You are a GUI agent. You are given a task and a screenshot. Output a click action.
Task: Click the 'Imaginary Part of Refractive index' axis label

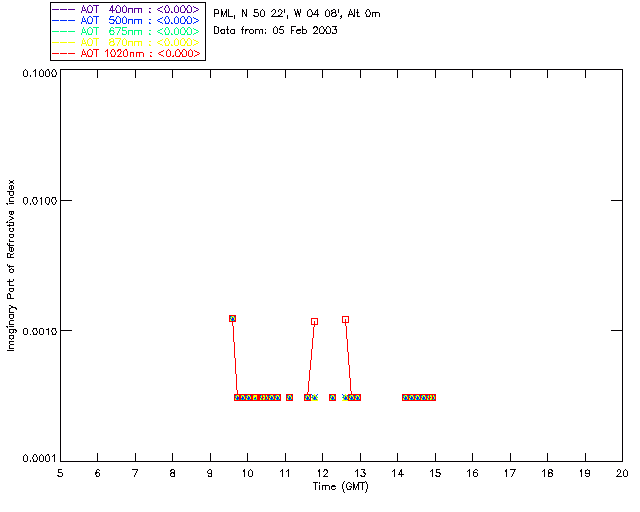tap(11, 265)
